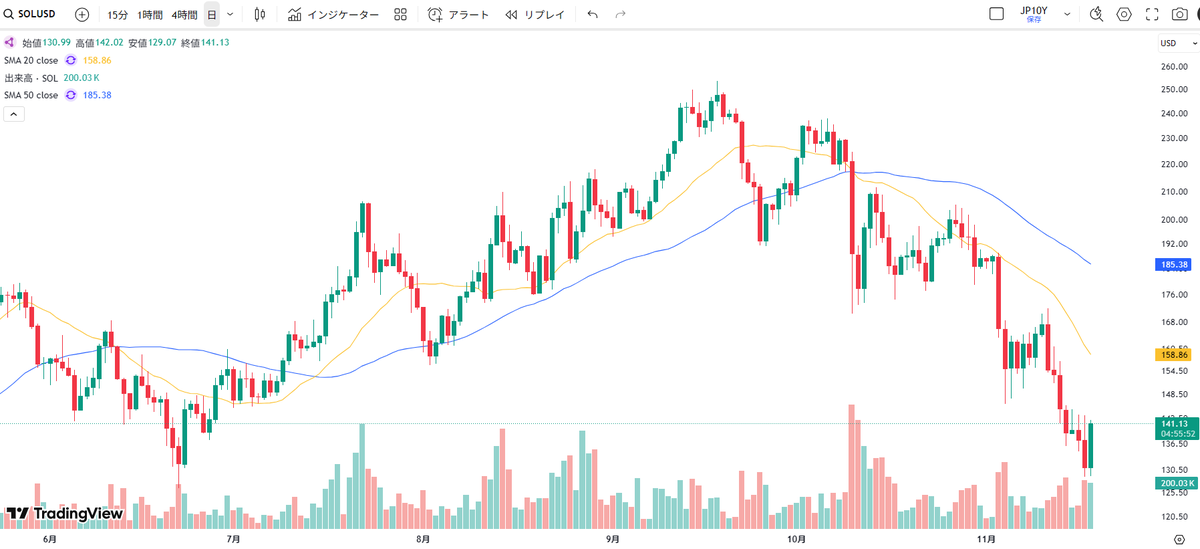Take a chart snapshot with camera icon

[x=1181, y=14]
